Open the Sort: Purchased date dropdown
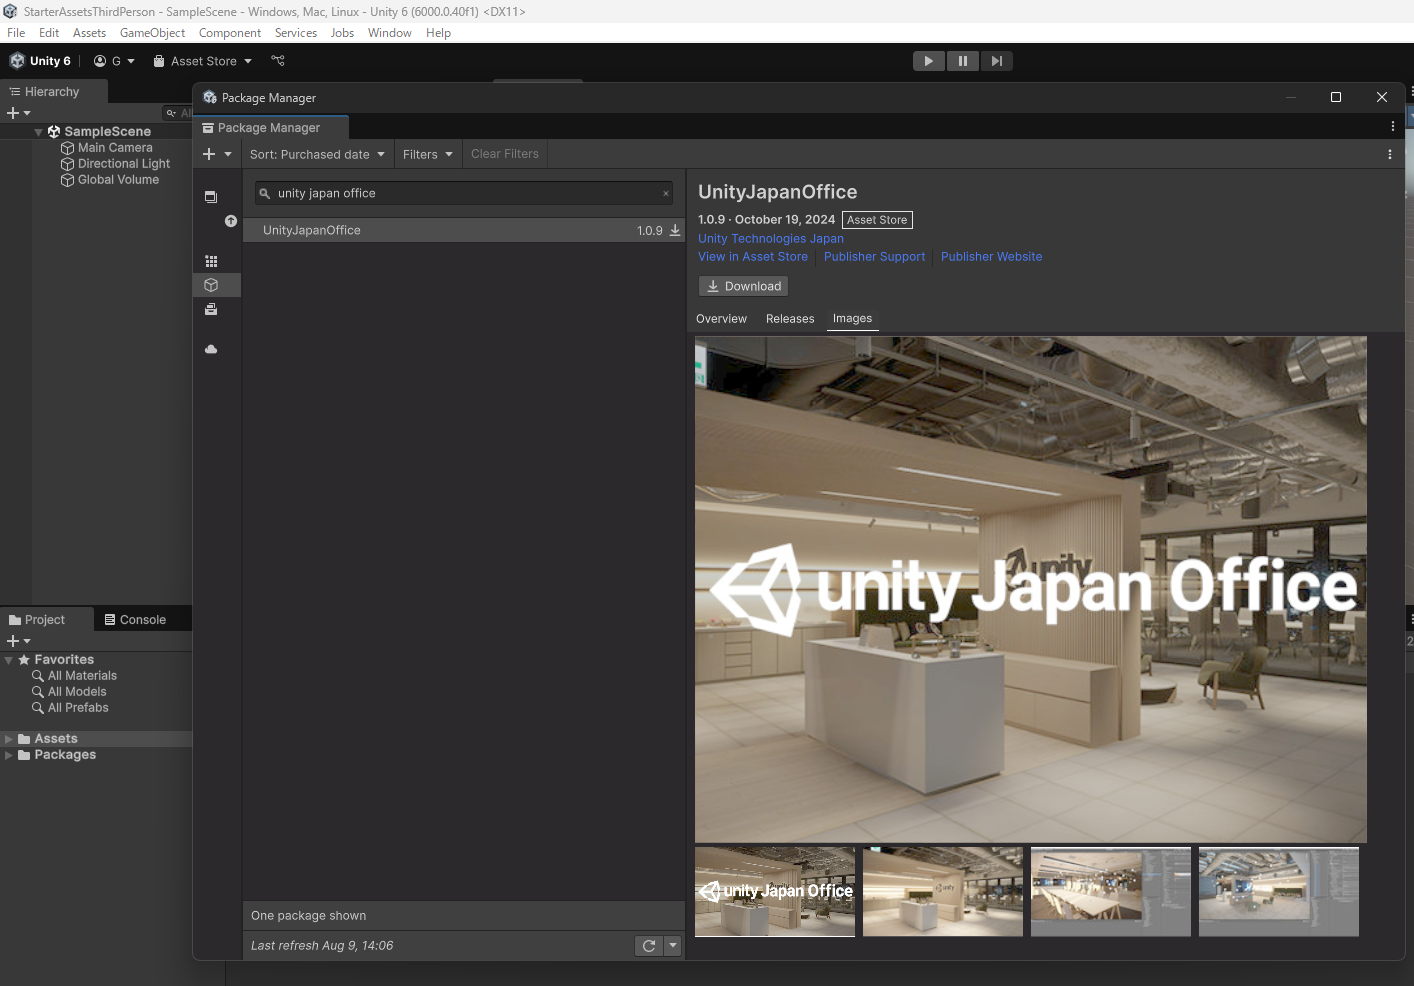 [x=317, y=154]
